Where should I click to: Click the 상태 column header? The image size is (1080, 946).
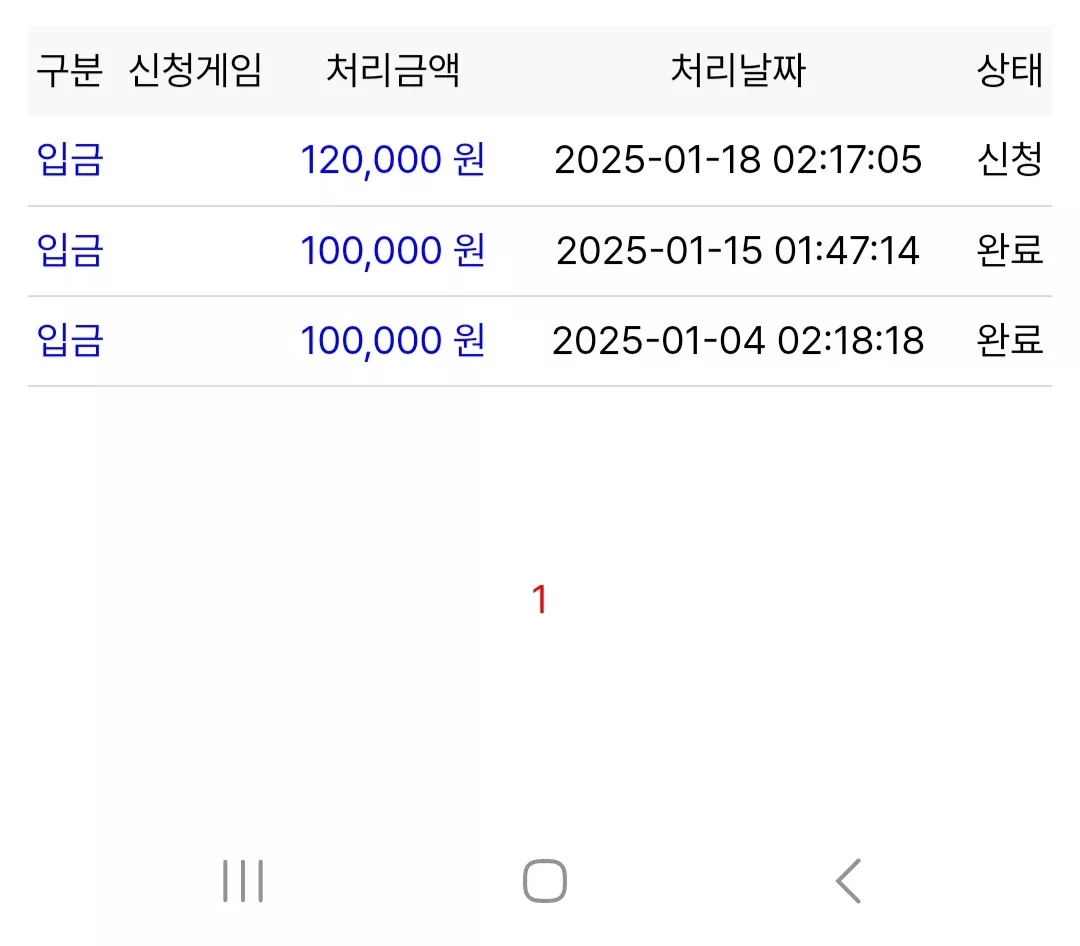point(1010,70)
